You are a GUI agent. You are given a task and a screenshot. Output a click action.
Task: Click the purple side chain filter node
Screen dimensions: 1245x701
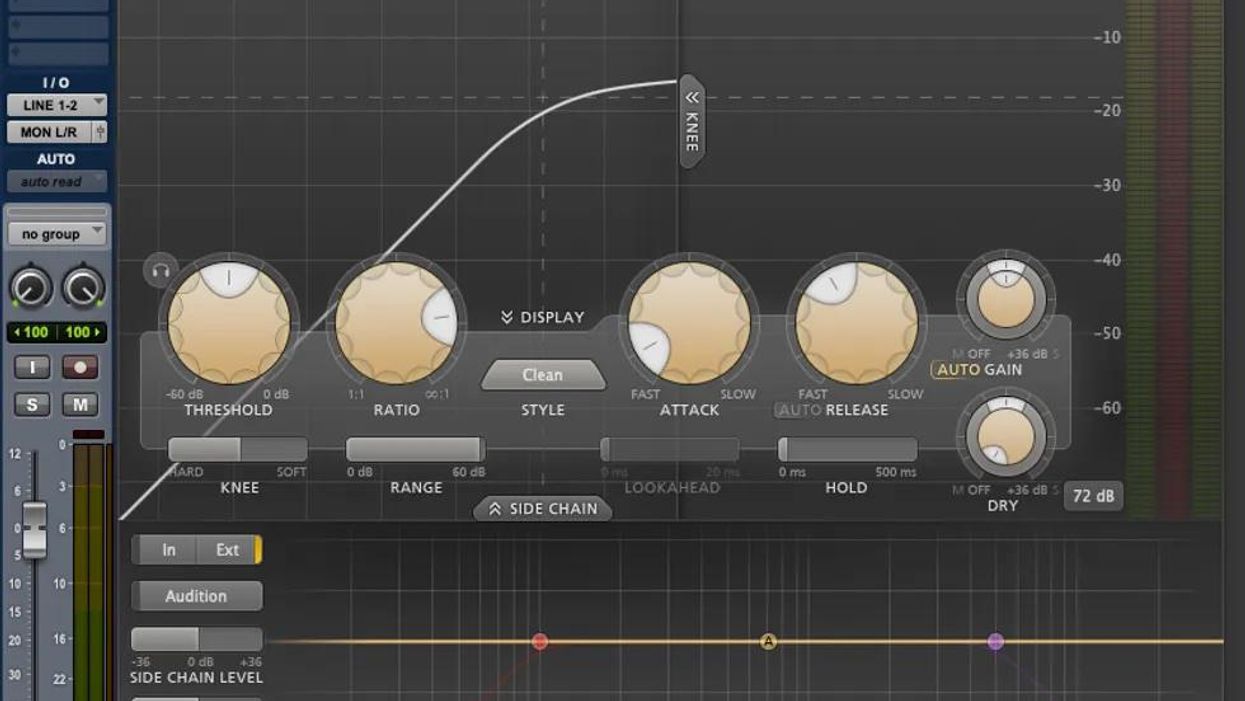click(x=995, y=641)
